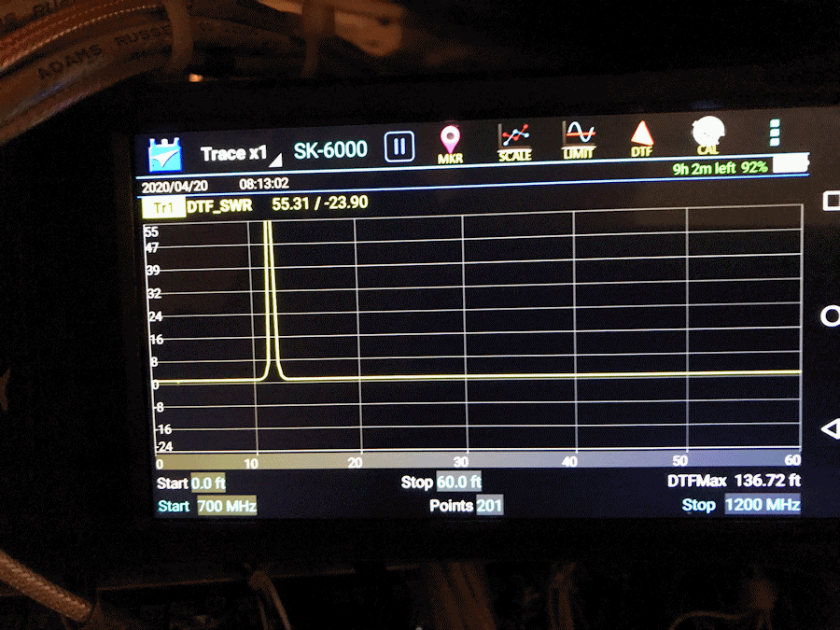
Task: Click the Stop 60.0 ft distance field
Action: pos(458,482)
